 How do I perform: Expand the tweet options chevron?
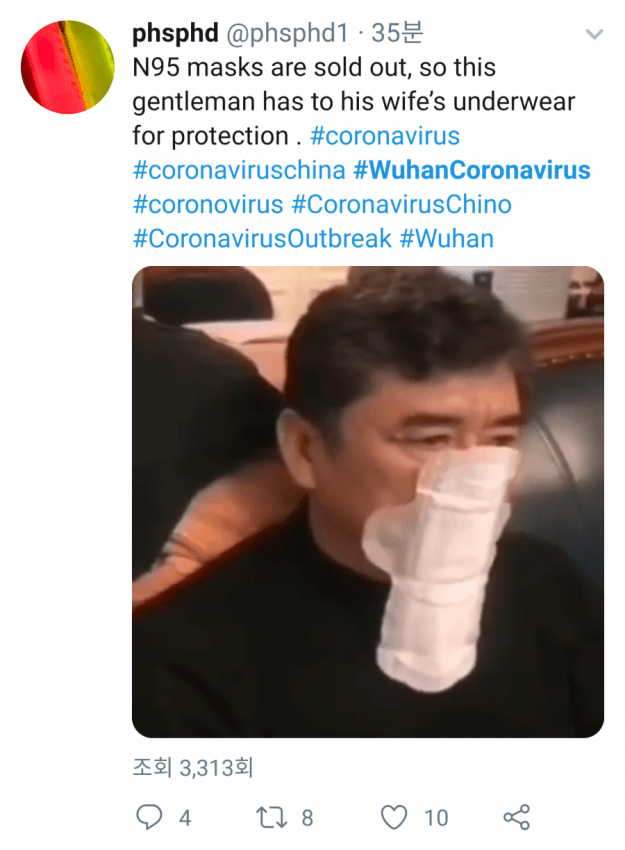click(x=595, y=34)
